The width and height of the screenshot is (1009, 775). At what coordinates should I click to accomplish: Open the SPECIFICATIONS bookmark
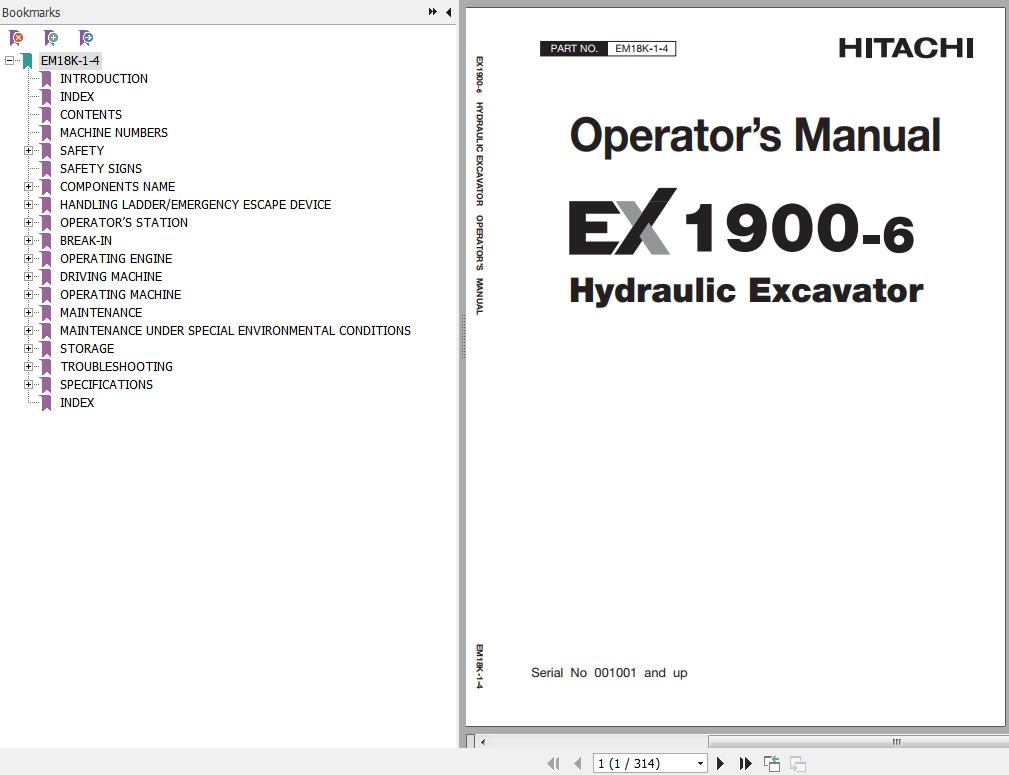pyautogui.click(x=106, y=385)
